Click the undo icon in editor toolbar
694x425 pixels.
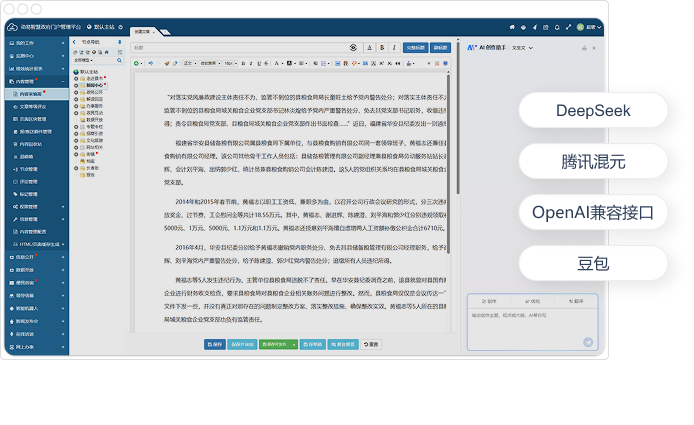pos(151,64)
